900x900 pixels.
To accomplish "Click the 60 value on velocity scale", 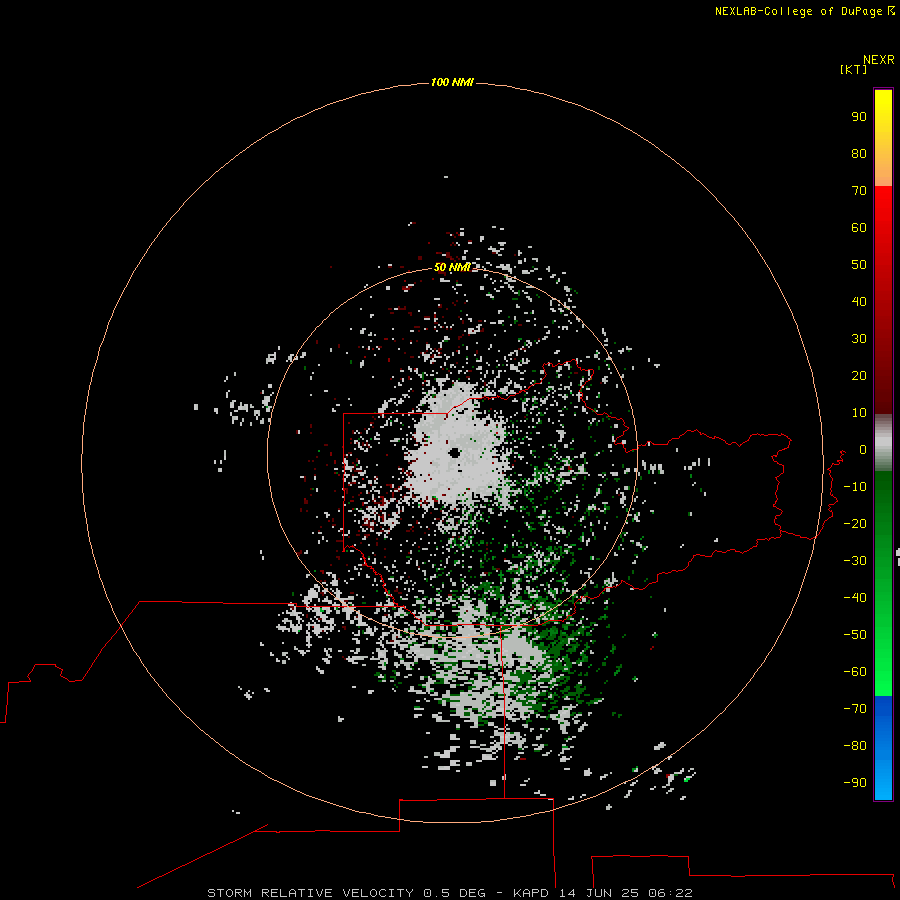I will coord(859,228).
